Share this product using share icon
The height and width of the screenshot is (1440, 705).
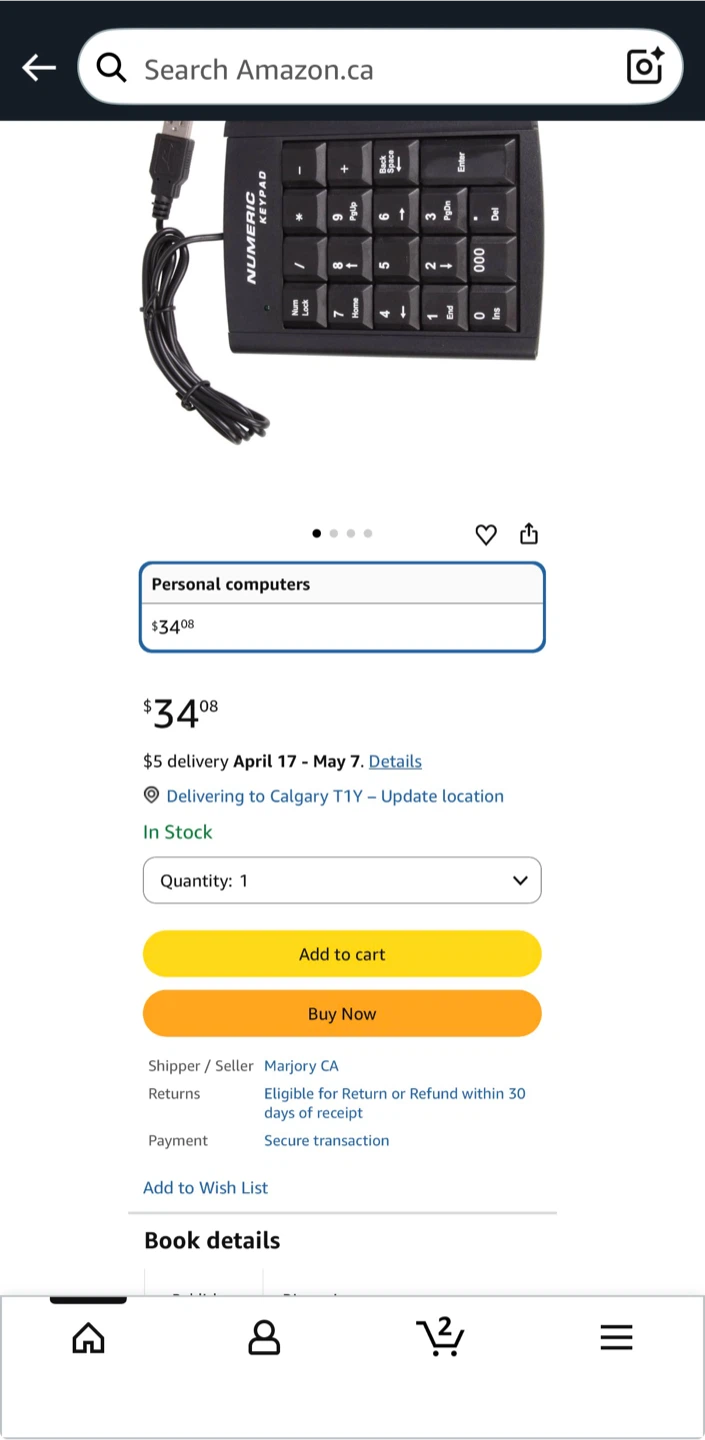pos(529,534)
